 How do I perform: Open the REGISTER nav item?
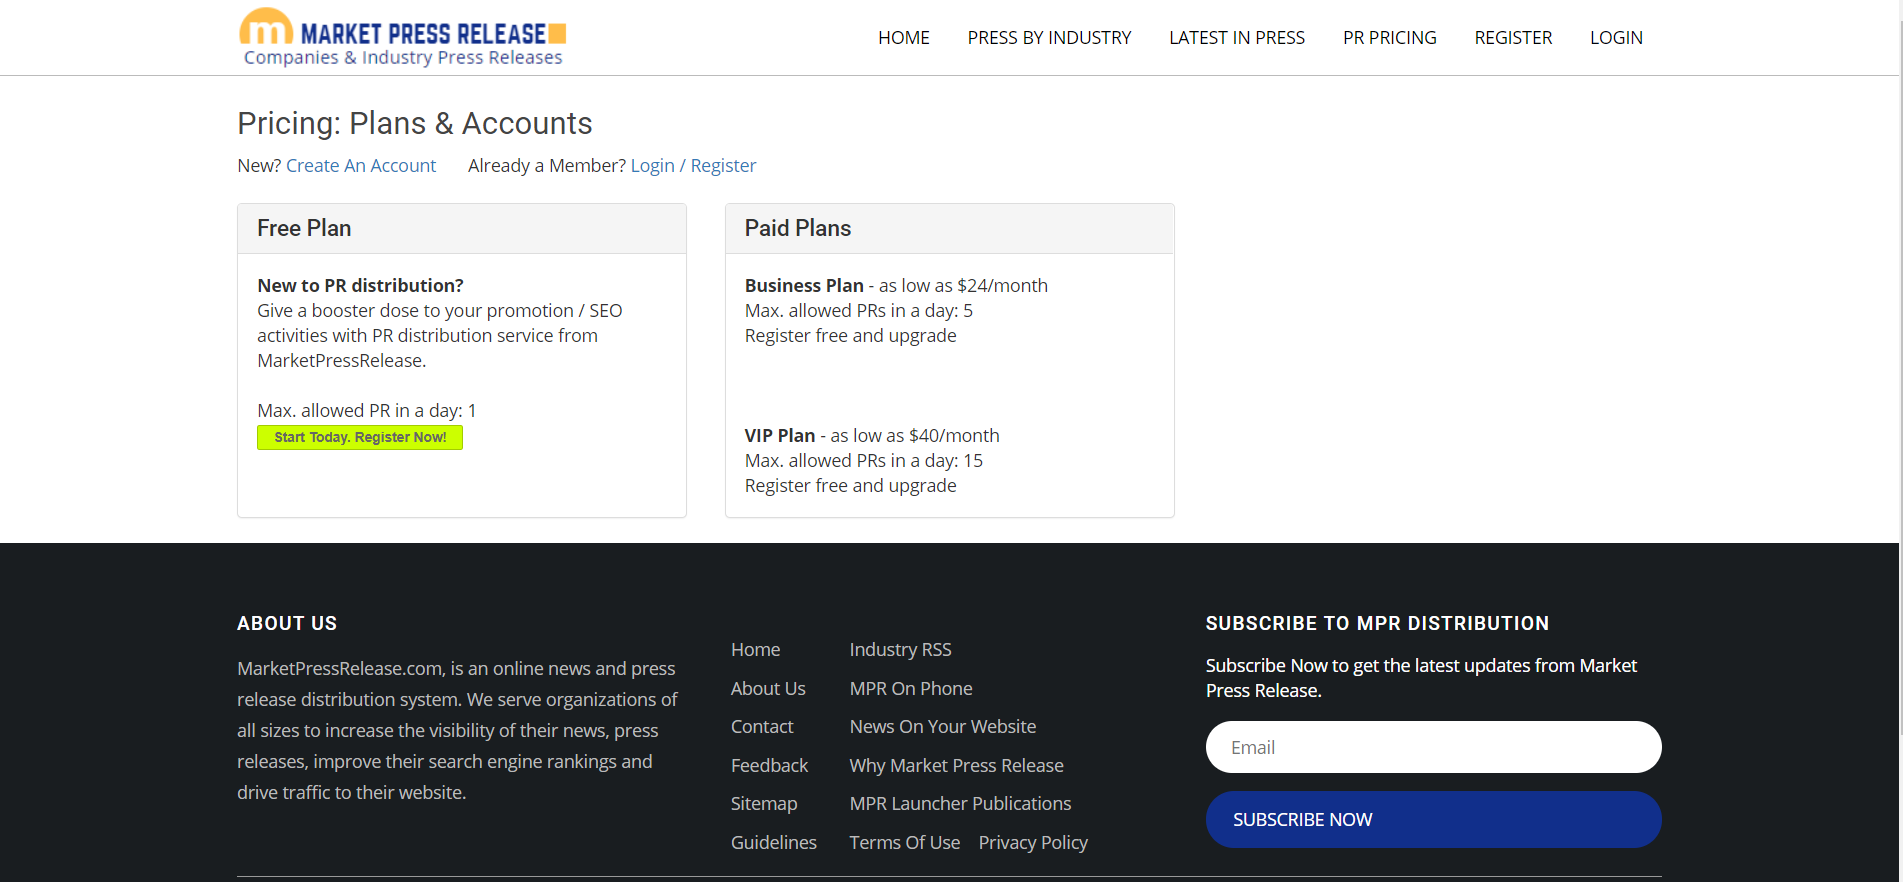pos(1513,38)
